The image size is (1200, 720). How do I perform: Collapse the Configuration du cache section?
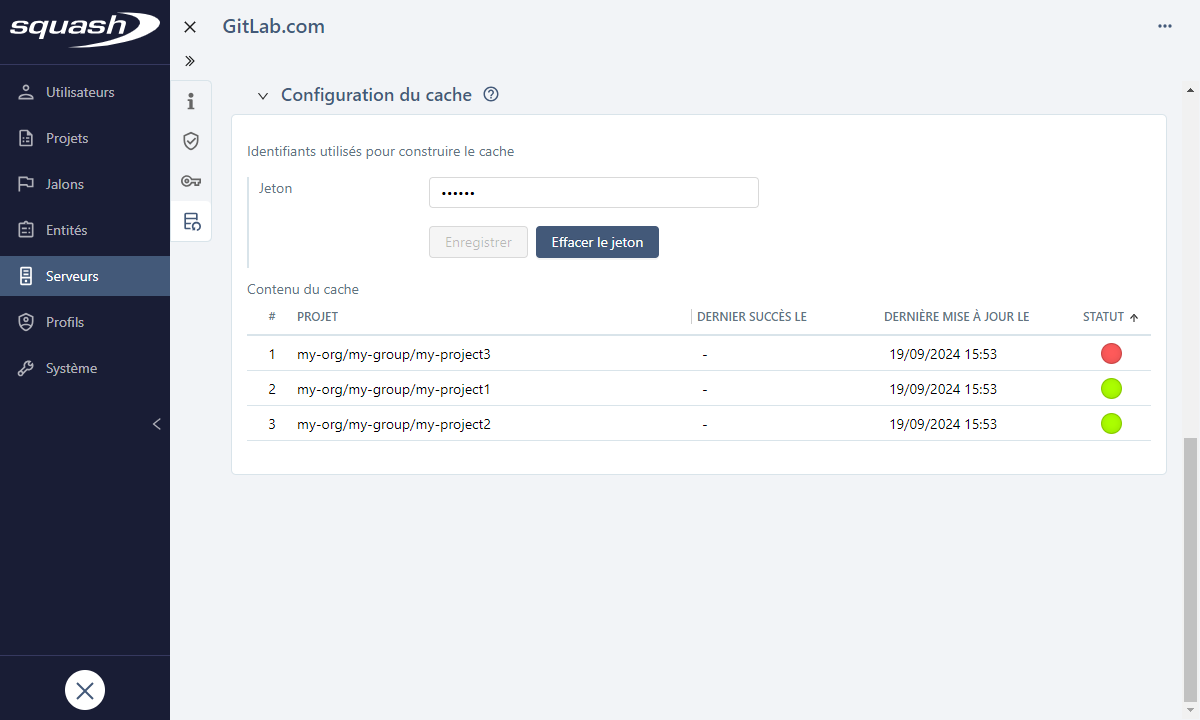[262, 94]
